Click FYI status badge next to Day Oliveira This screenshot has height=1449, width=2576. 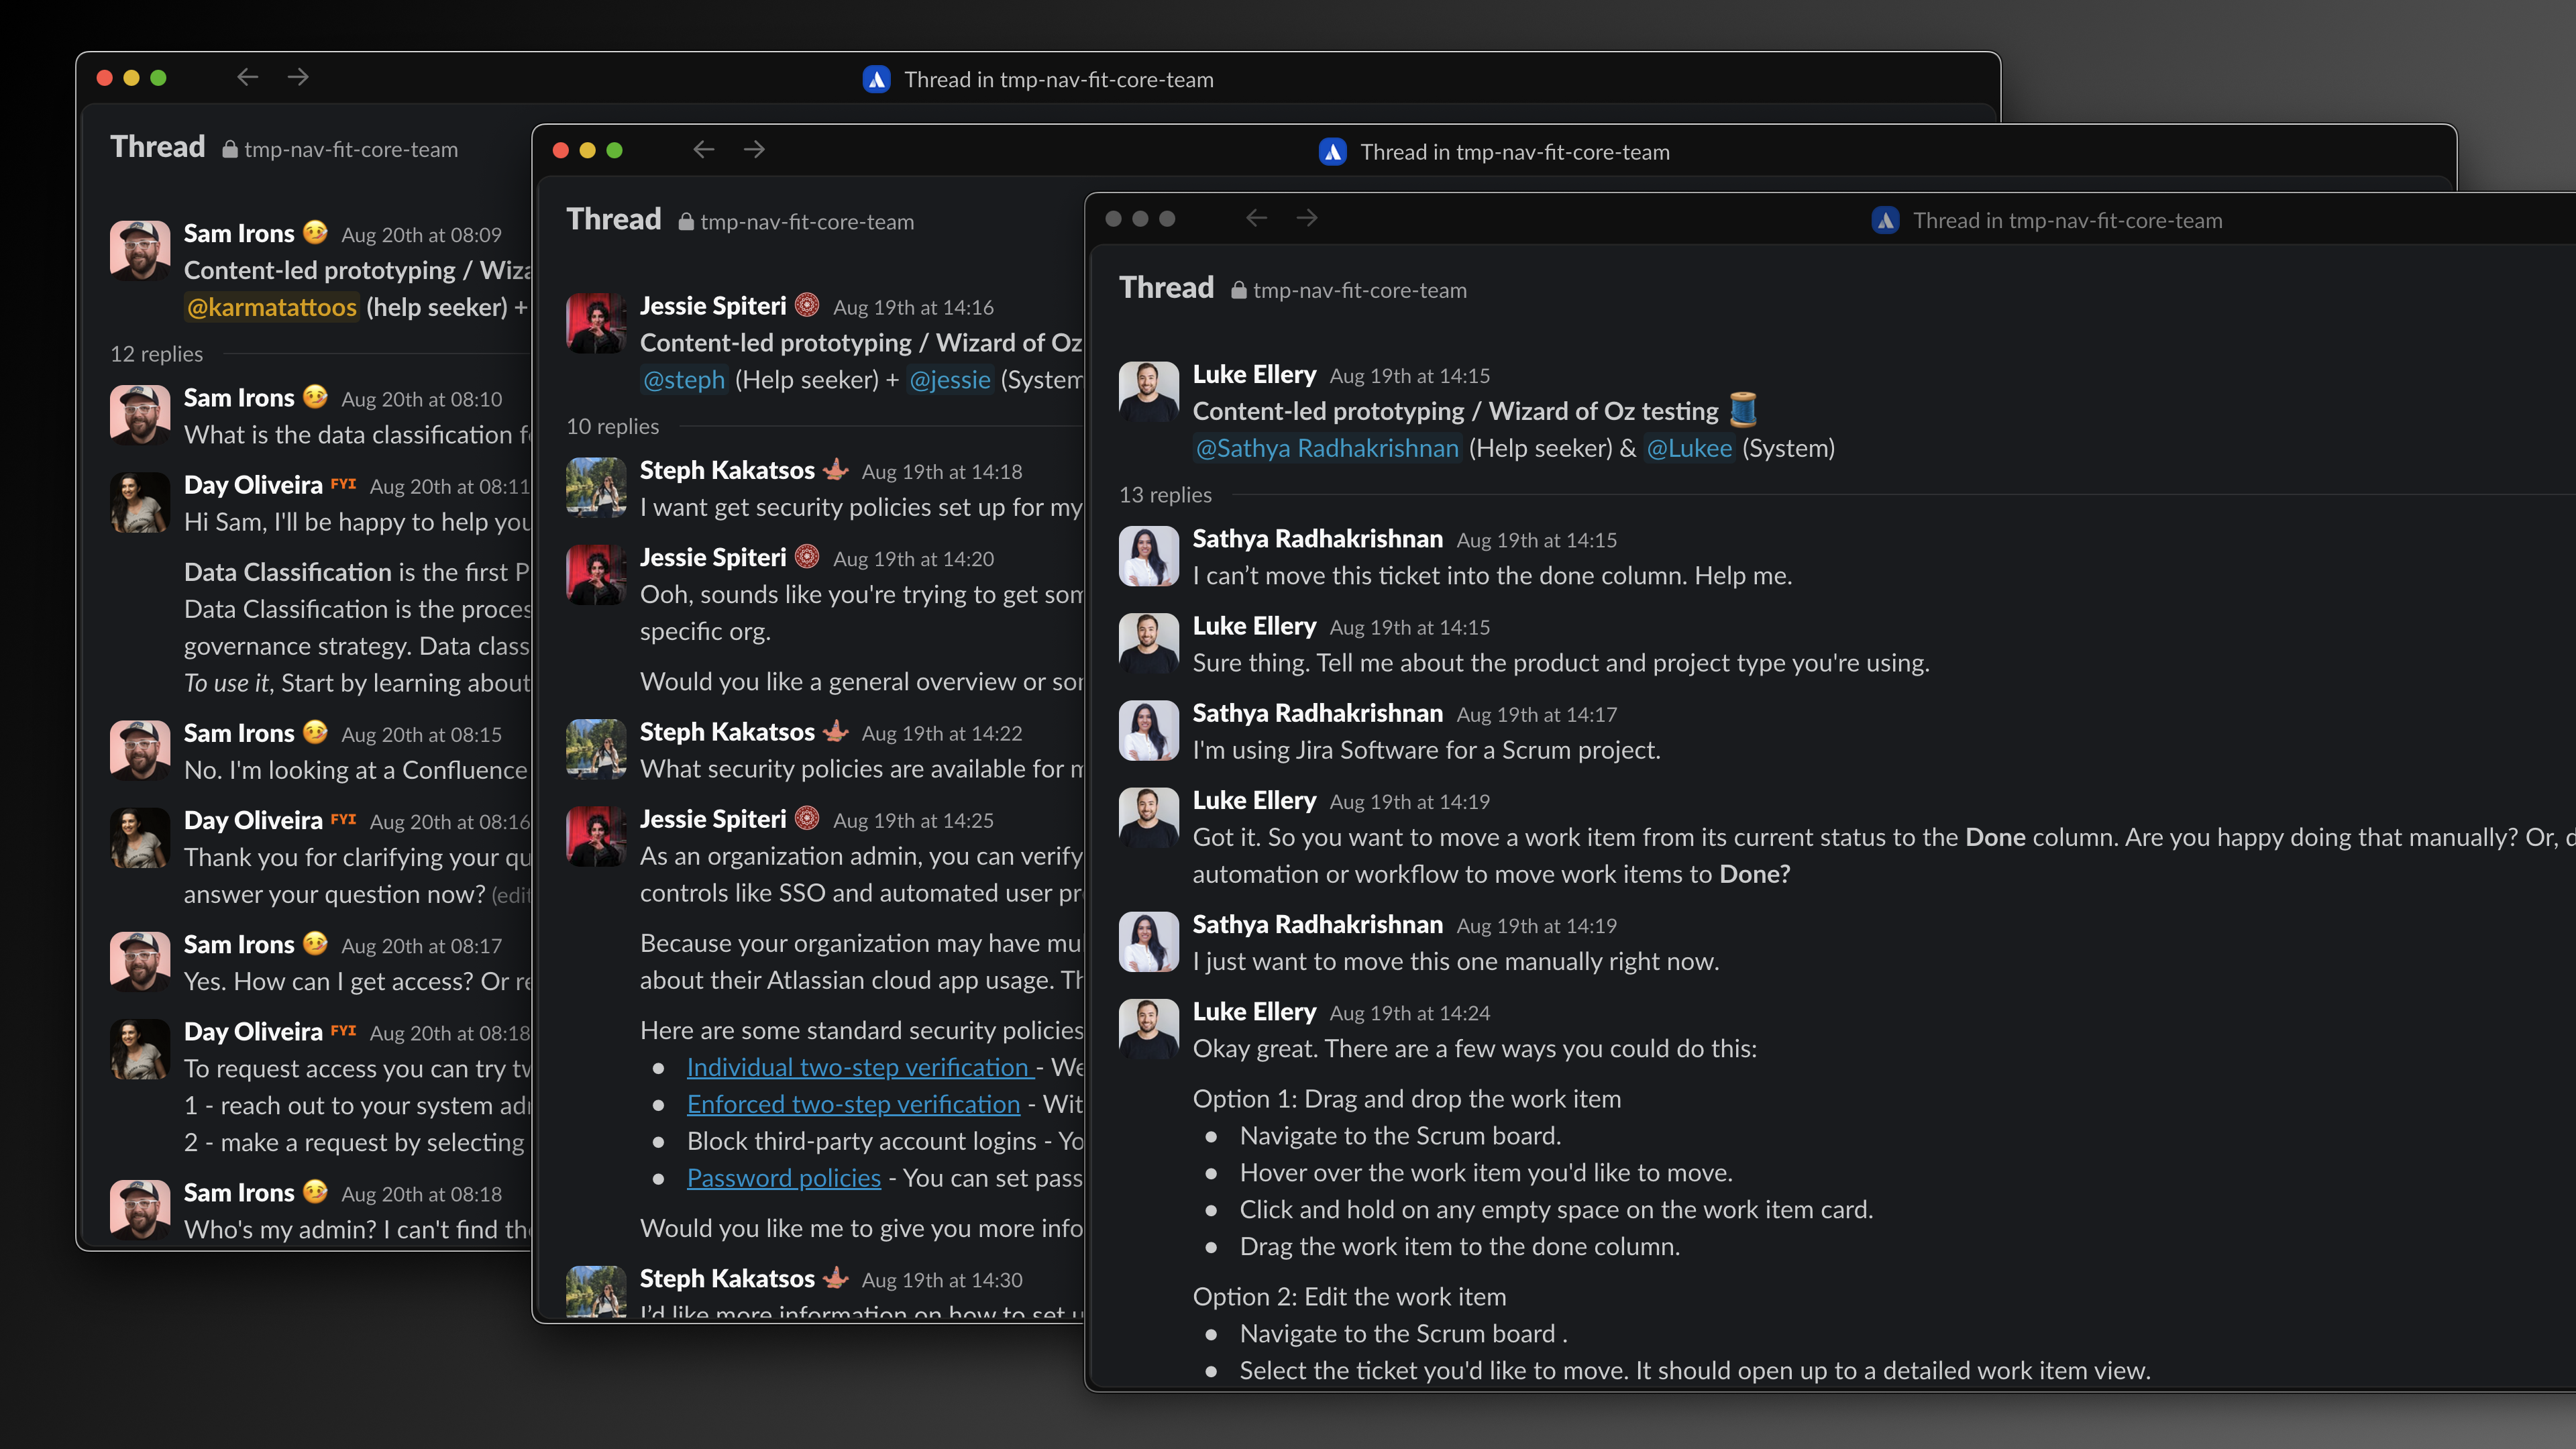click(343, 484)
